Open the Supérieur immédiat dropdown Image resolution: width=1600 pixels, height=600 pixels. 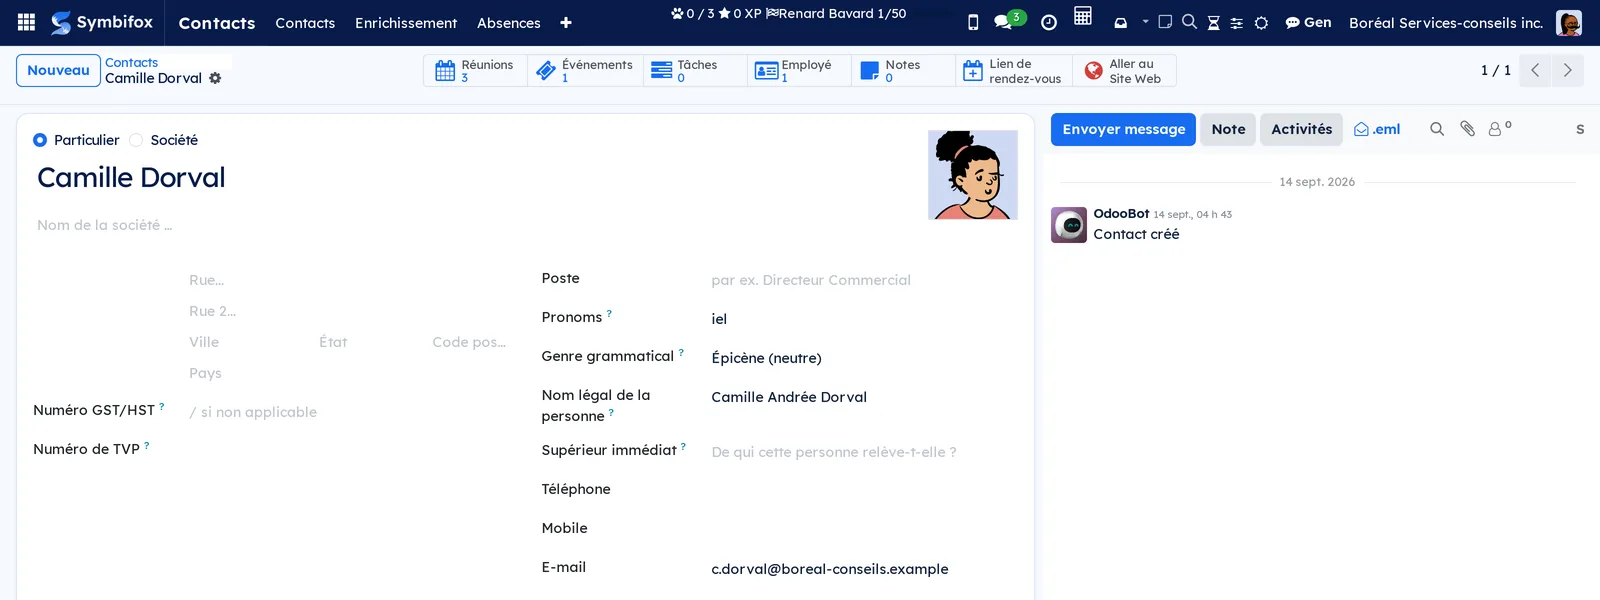(862, 452)
